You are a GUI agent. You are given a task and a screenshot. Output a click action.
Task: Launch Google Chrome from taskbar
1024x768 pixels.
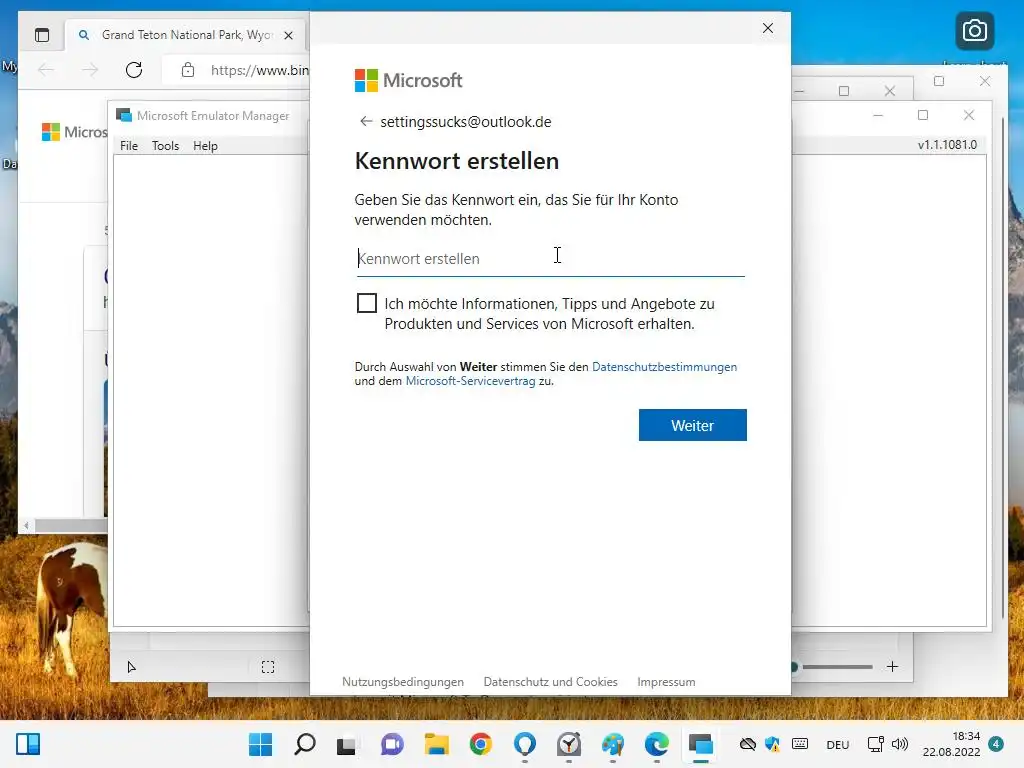(x=481, y=744)
